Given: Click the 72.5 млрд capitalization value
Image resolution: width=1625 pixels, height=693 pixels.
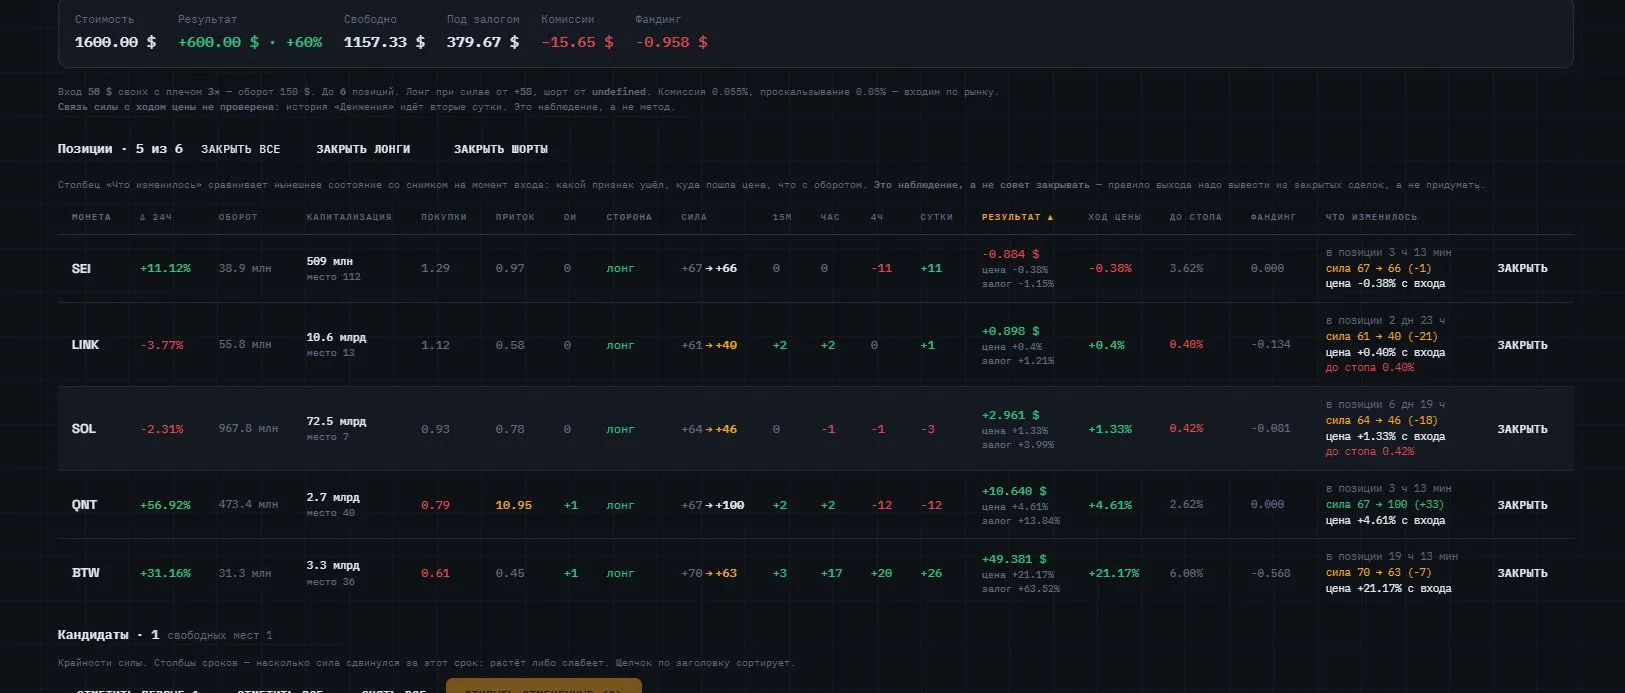Looking at the screenshot, I should tap(336, 421).
